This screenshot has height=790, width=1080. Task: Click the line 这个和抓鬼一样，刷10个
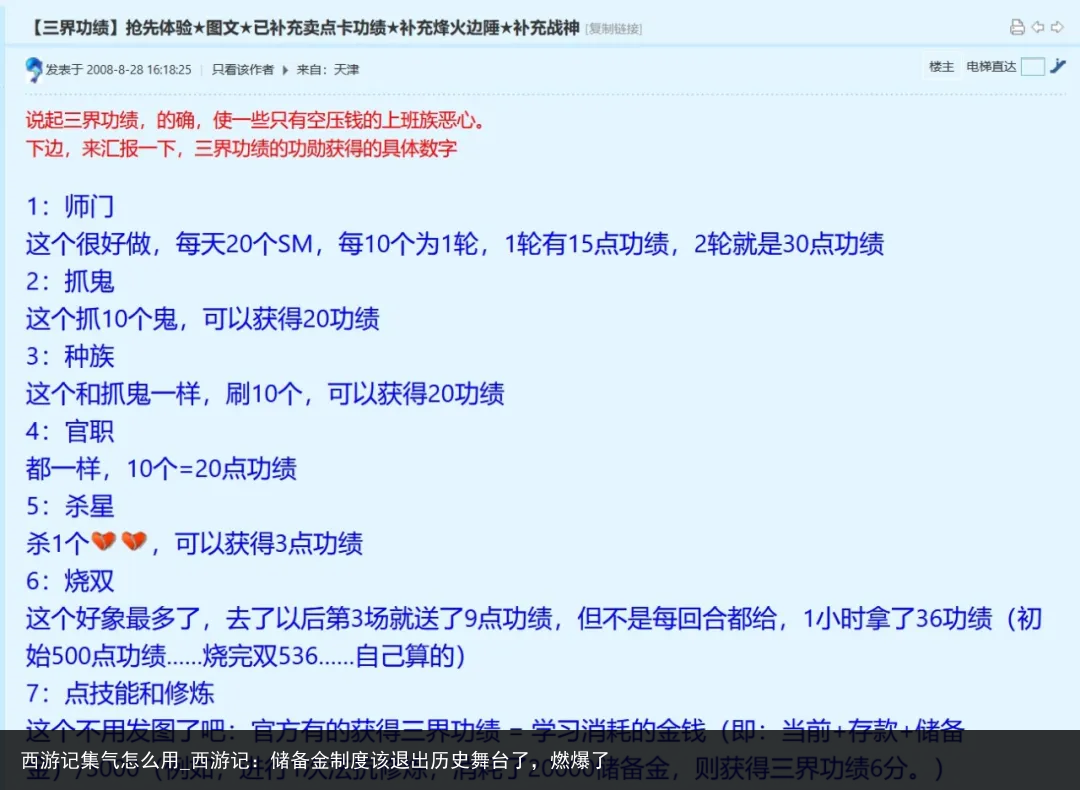pyautogui.click(x=265, y=393)
